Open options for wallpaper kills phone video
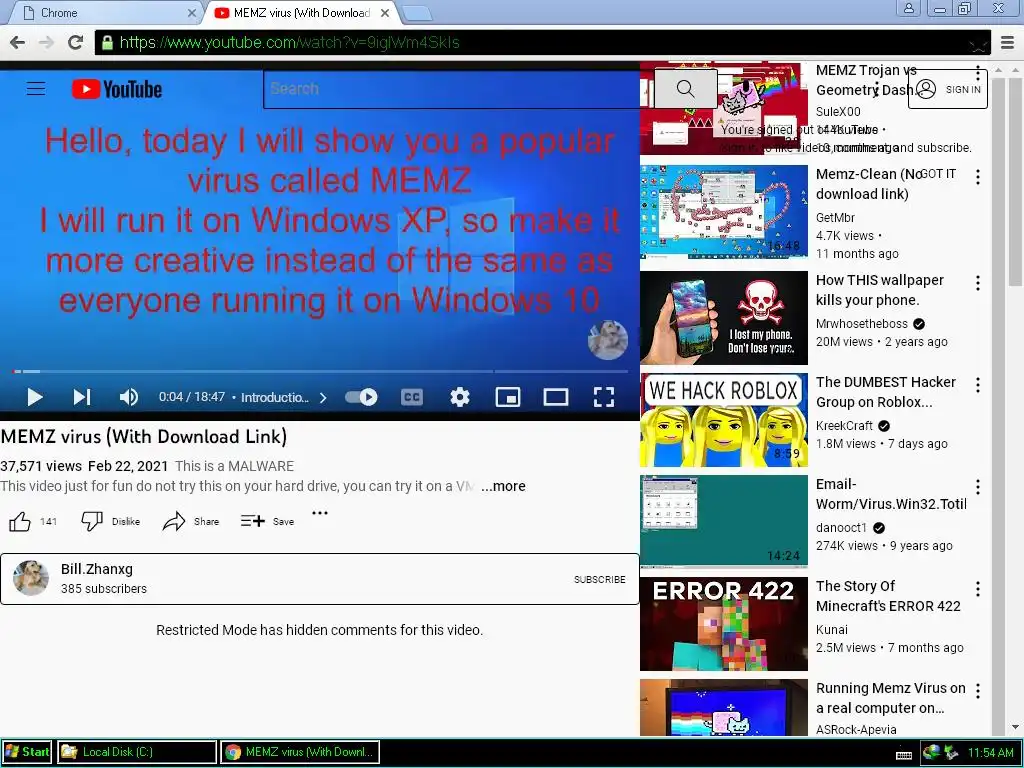 [x=978, y=283]
